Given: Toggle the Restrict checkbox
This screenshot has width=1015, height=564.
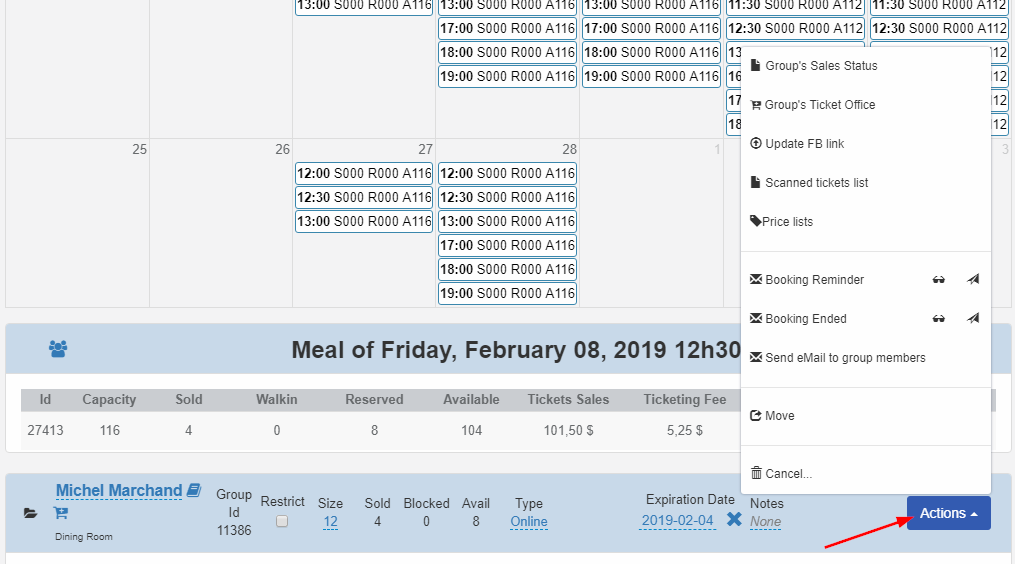Looking at the screenshot, I should pyautogui.click(x=282, y=521).
